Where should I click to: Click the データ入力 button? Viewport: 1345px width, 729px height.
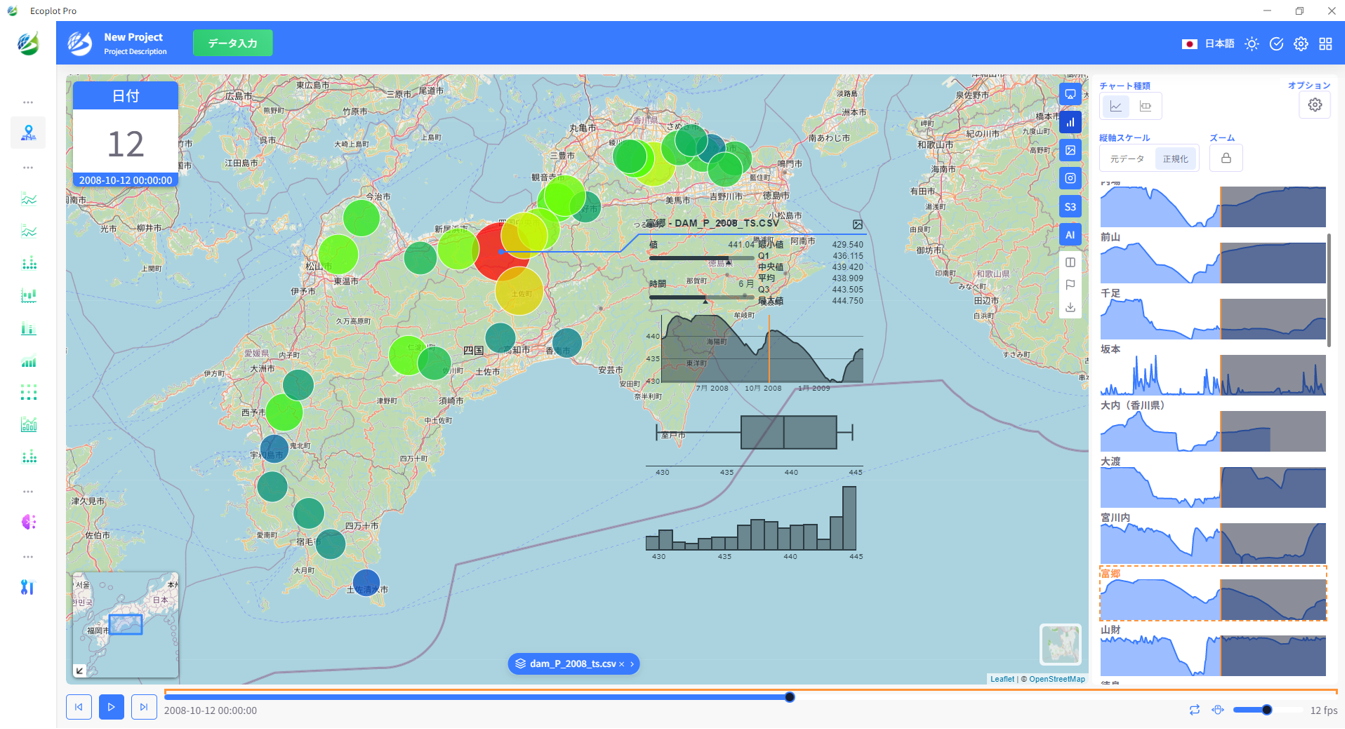pos(233,43)
